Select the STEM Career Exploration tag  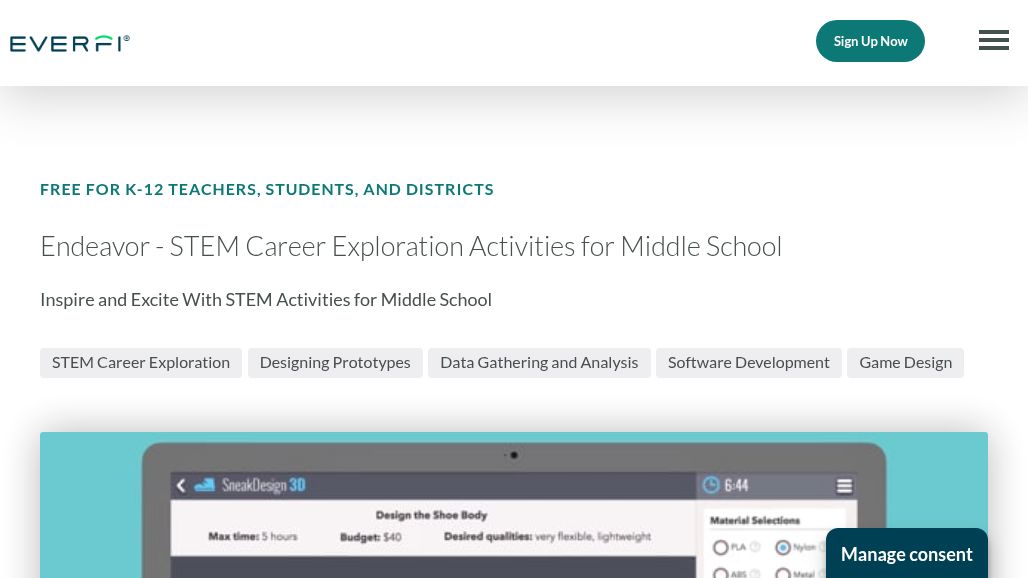(x=141, y=362)
